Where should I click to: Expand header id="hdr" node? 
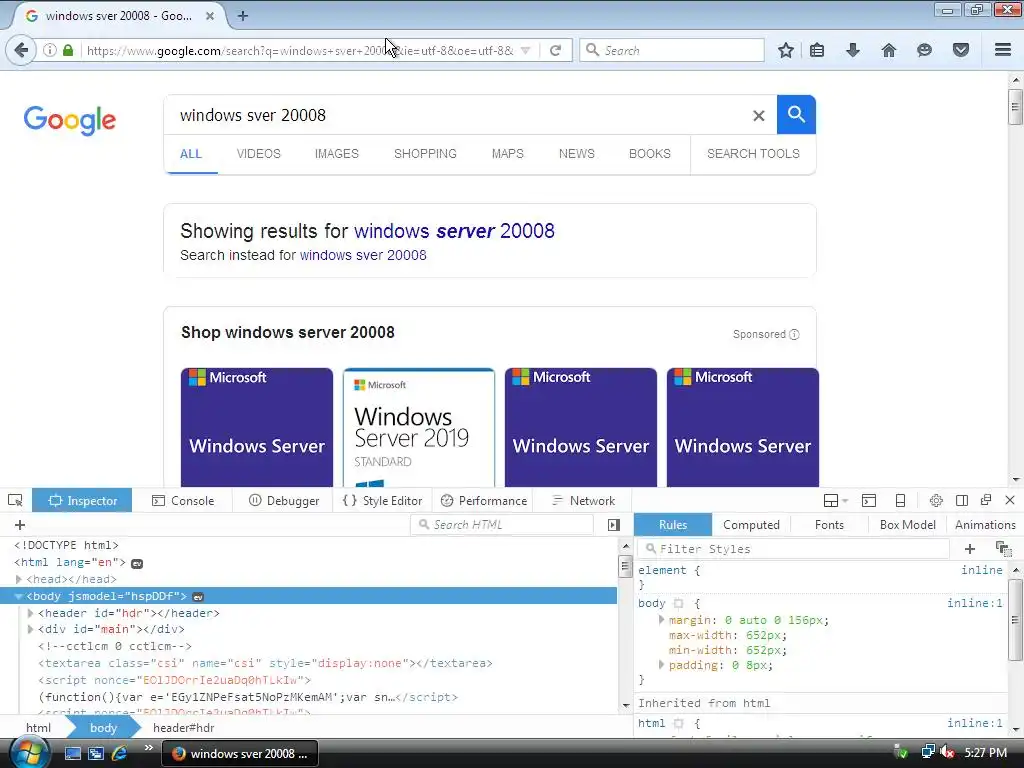click(30, 613)
